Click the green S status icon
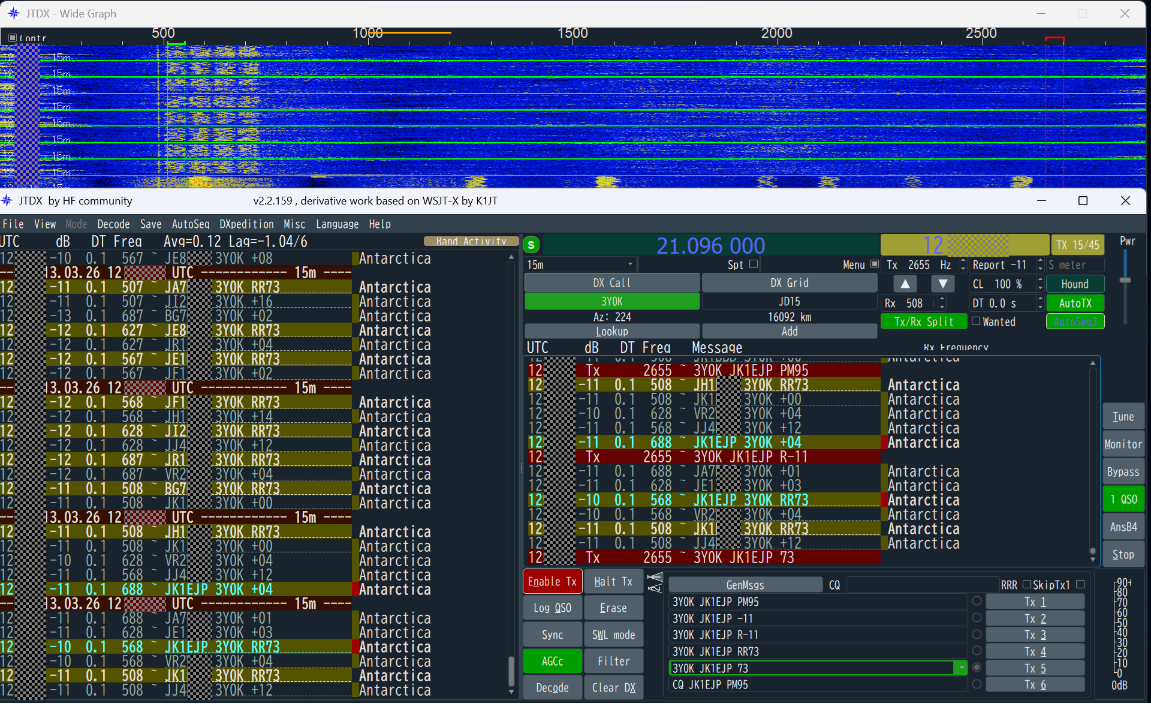 [x=531, y=245]
